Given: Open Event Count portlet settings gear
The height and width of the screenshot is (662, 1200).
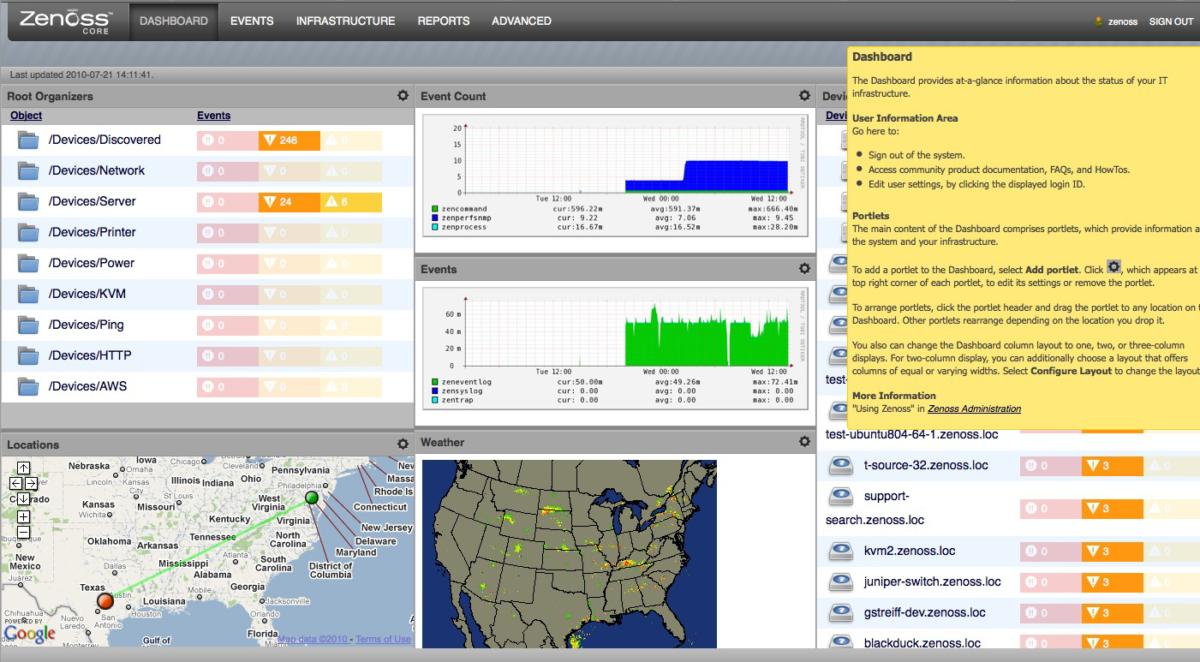Looking at the screenshot, I should 804,96.
